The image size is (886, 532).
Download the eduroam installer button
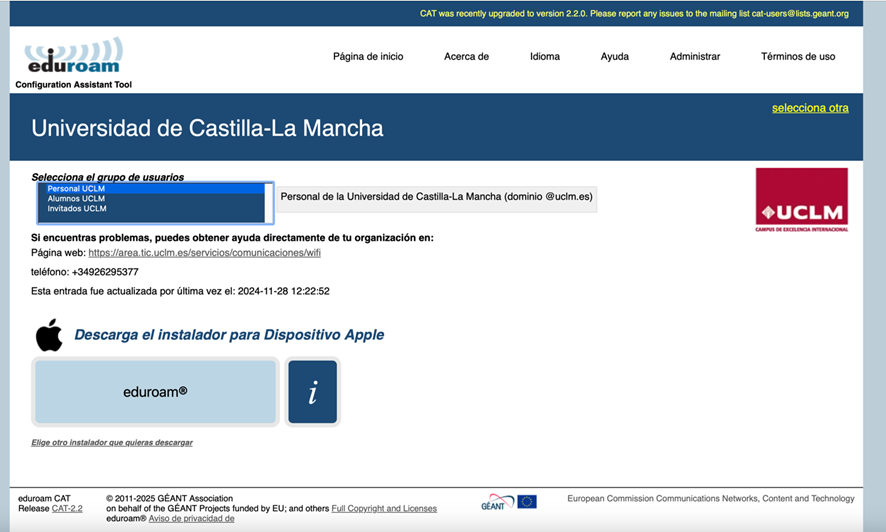pos(155,392)
